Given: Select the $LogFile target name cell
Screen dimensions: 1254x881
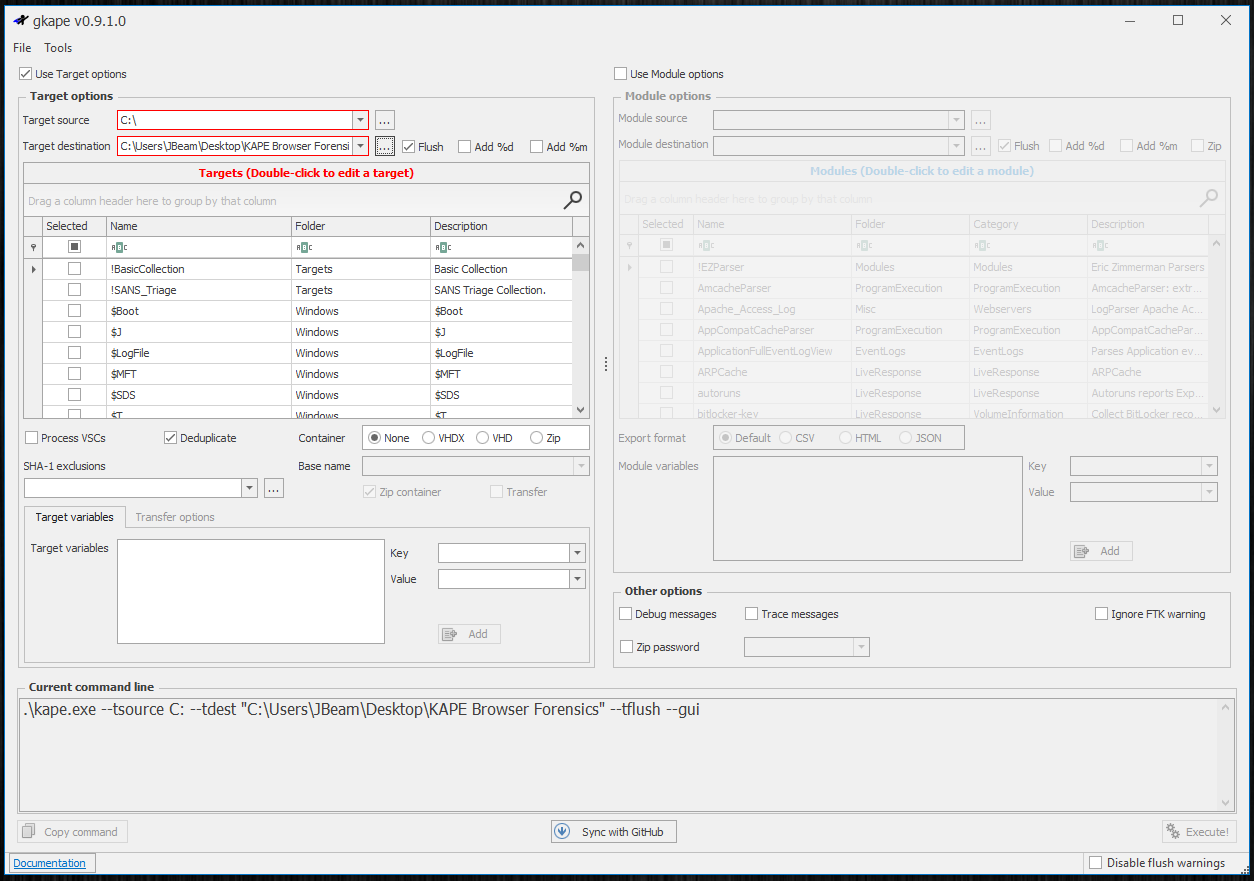Looking at the screenshot, I should click(x=199, y=353).
